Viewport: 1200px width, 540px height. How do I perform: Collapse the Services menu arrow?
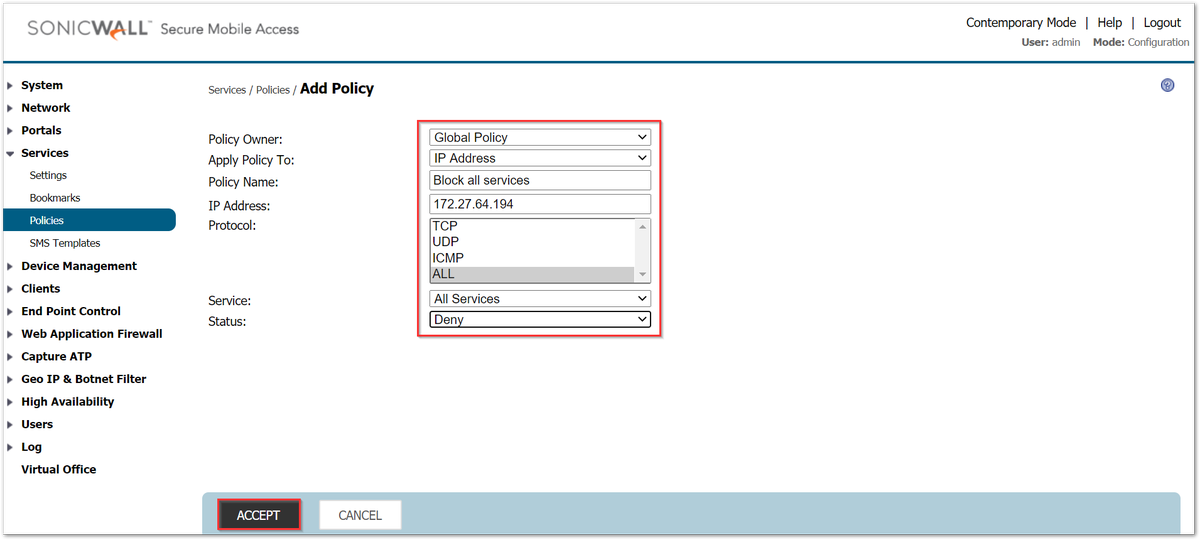pos(10,154)
